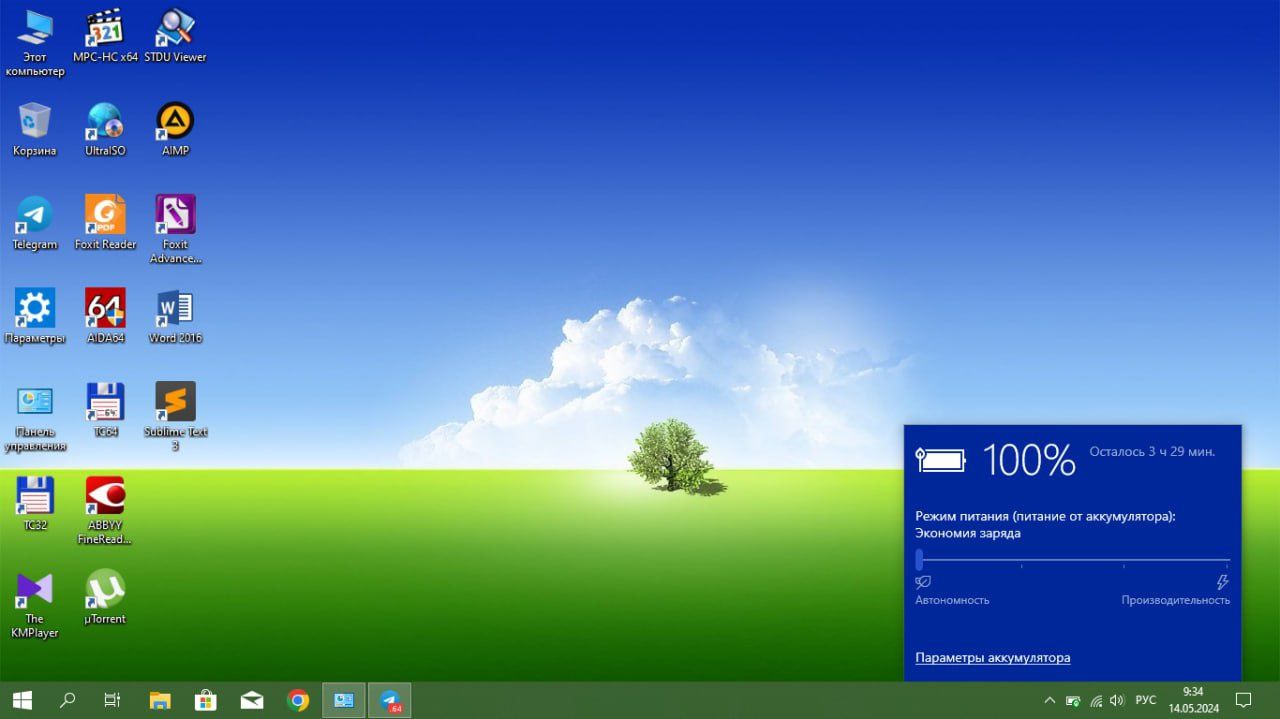The width and height of the screenshot is (1280, 719).
Task: Open File Explorer from the taskbar
Action: tap(160, 700)
